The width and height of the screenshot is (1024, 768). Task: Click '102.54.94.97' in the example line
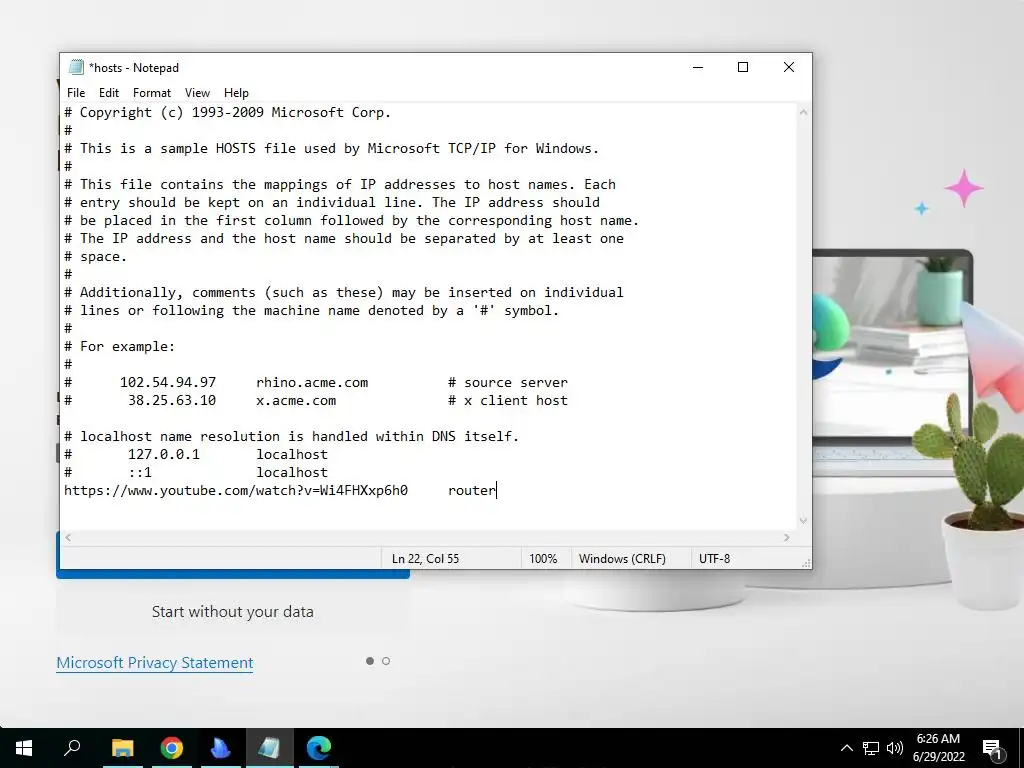click(168, 383)
